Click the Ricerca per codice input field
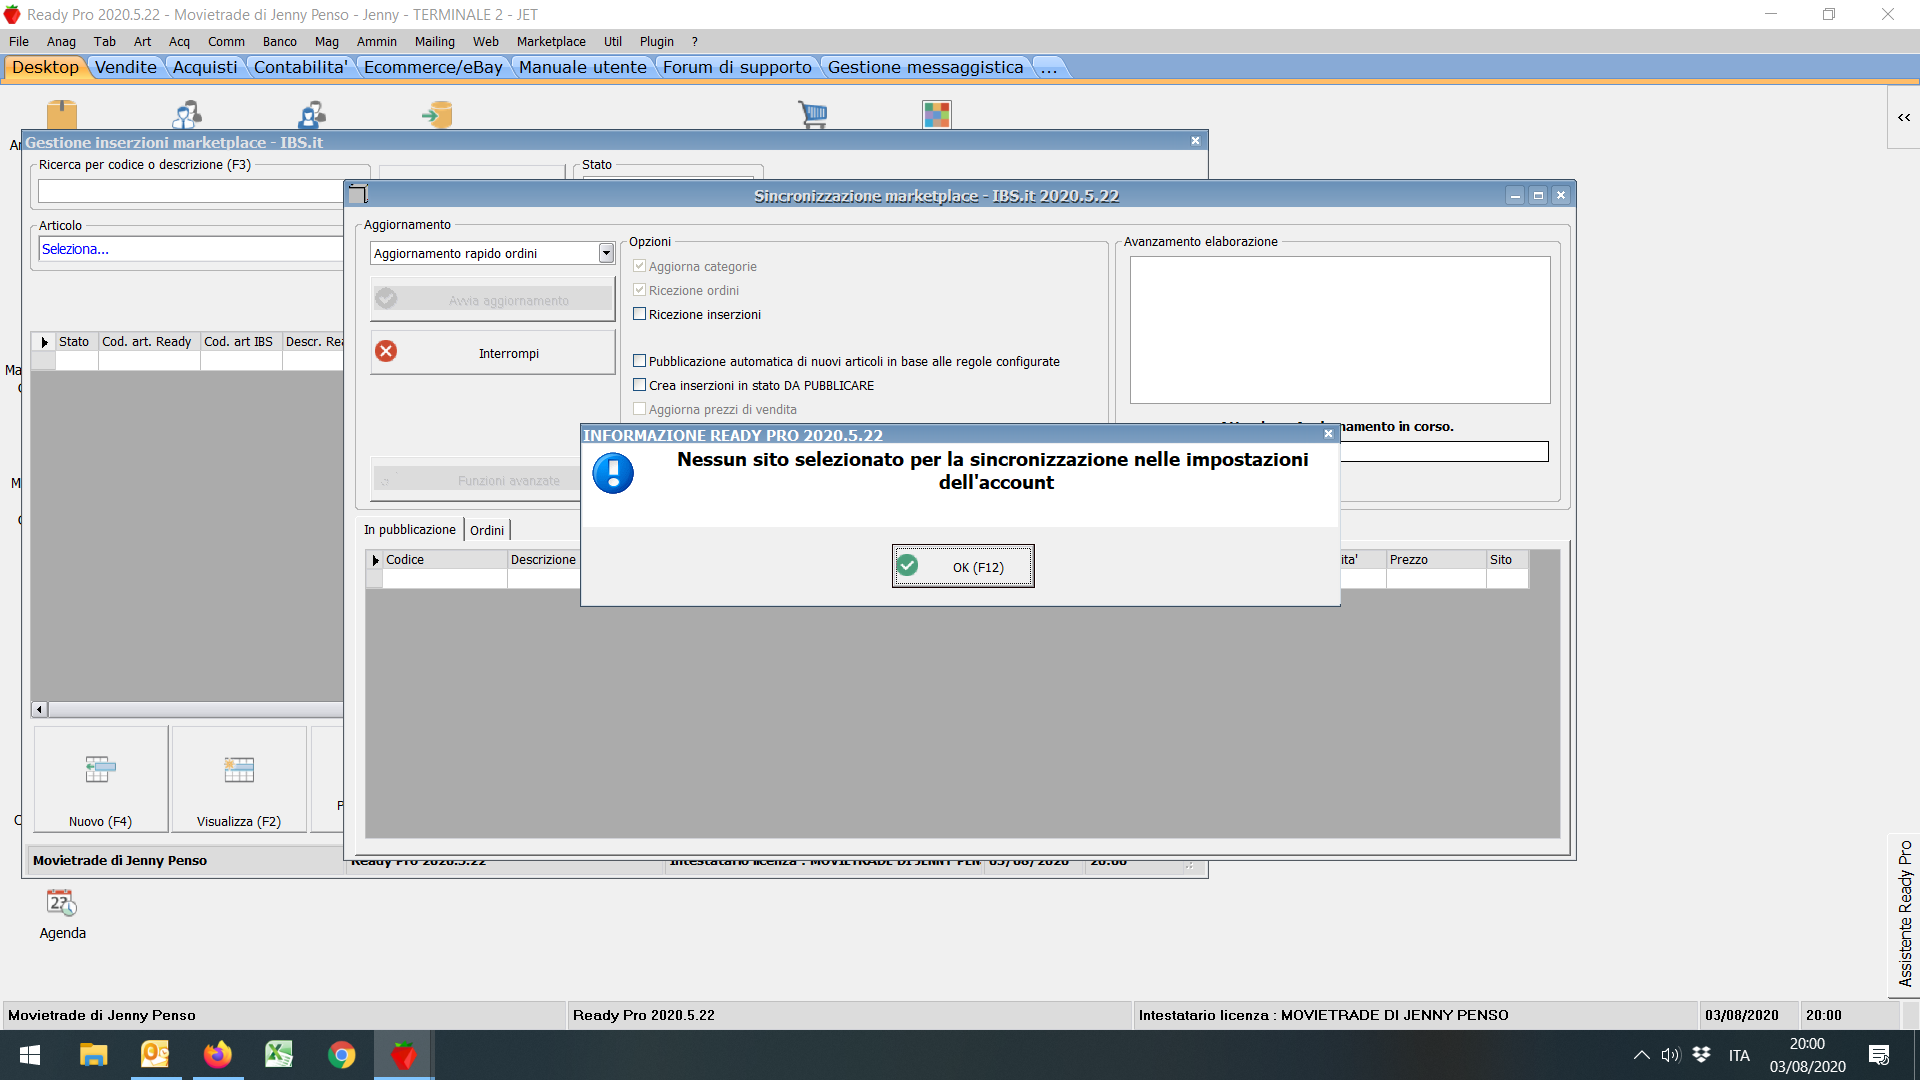1920x1080 pixels. [x=190, y=191]
